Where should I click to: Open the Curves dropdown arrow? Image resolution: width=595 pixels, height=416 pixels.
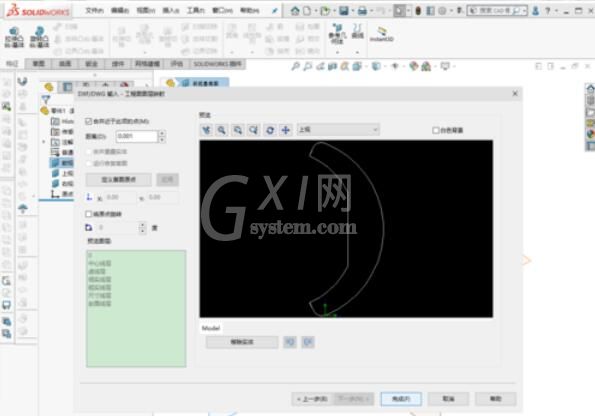(x=357, y=52)
